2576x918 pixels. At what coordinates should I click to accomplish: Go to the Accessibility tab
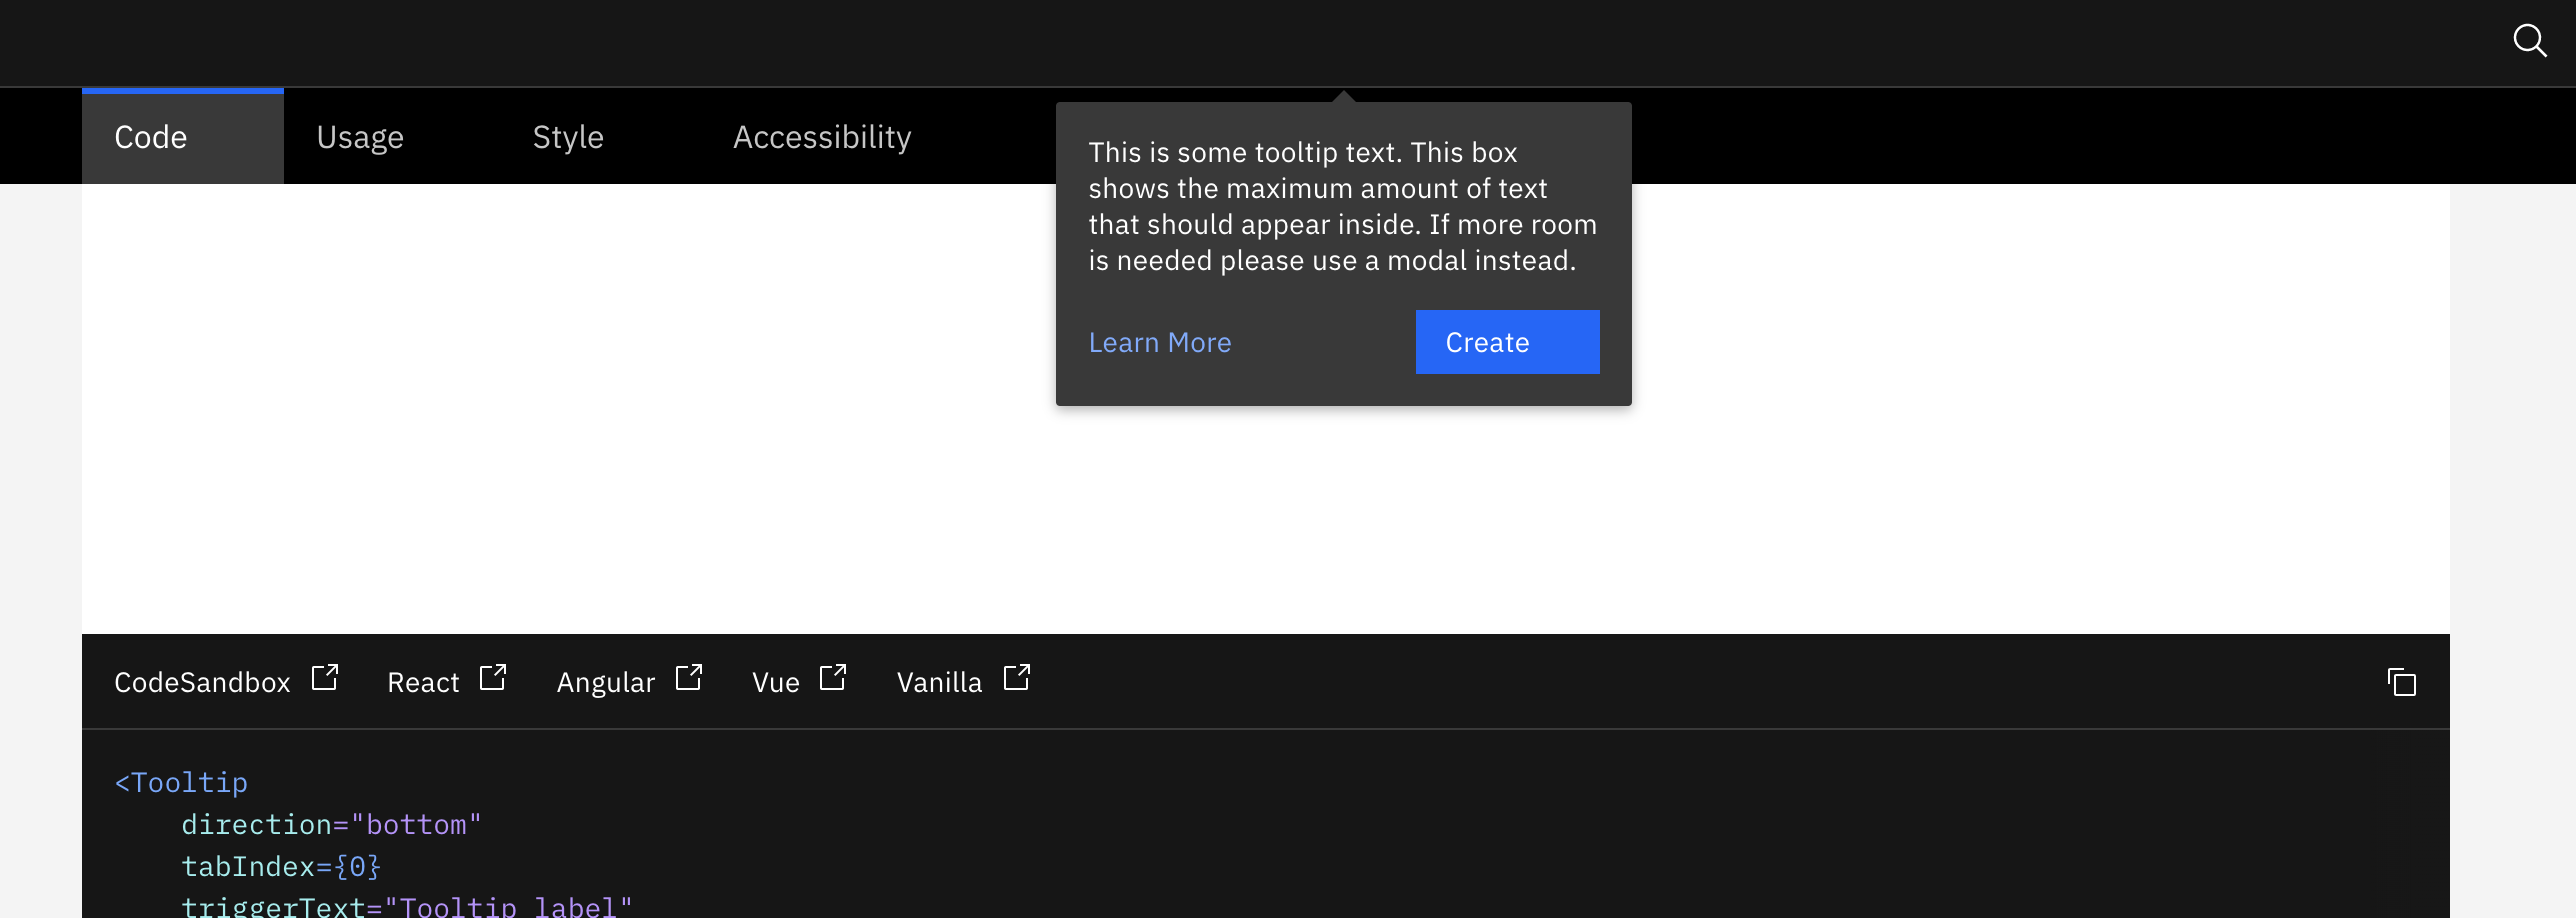(822, 136)
